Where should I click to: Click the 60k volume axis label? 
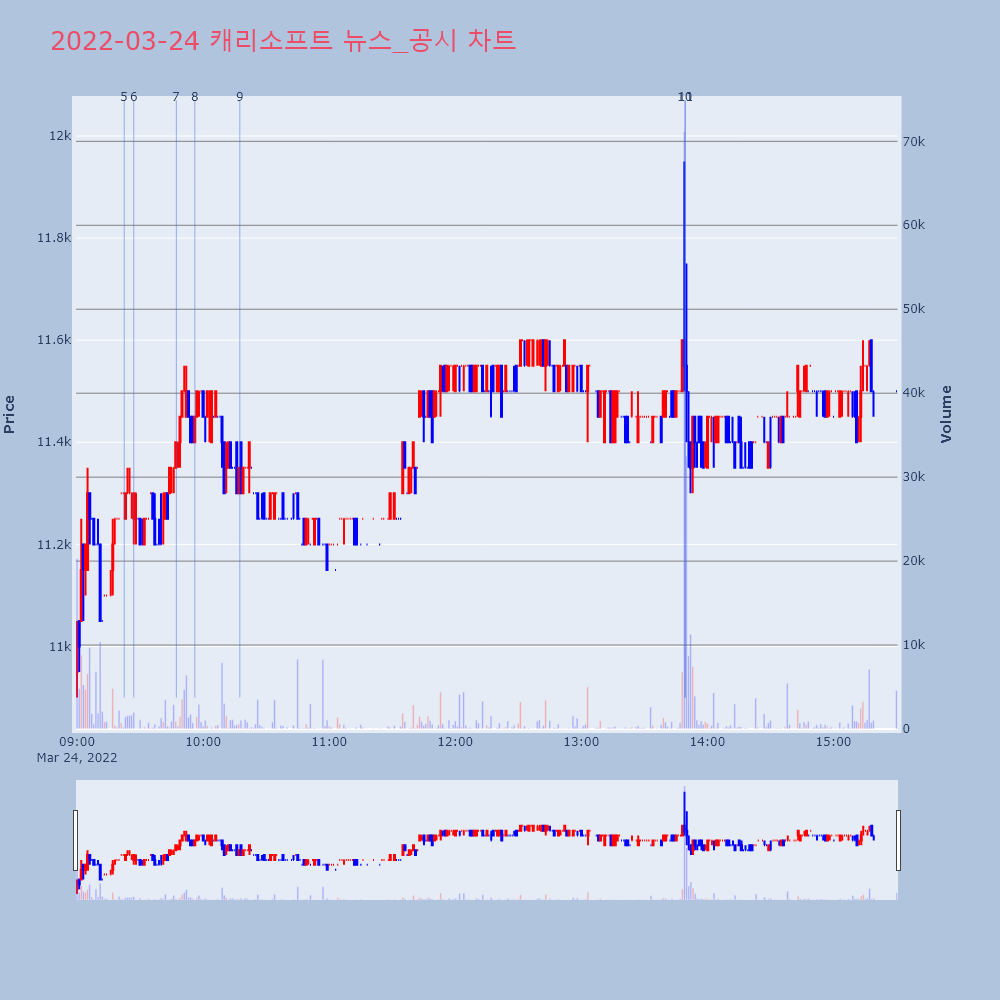914,225
